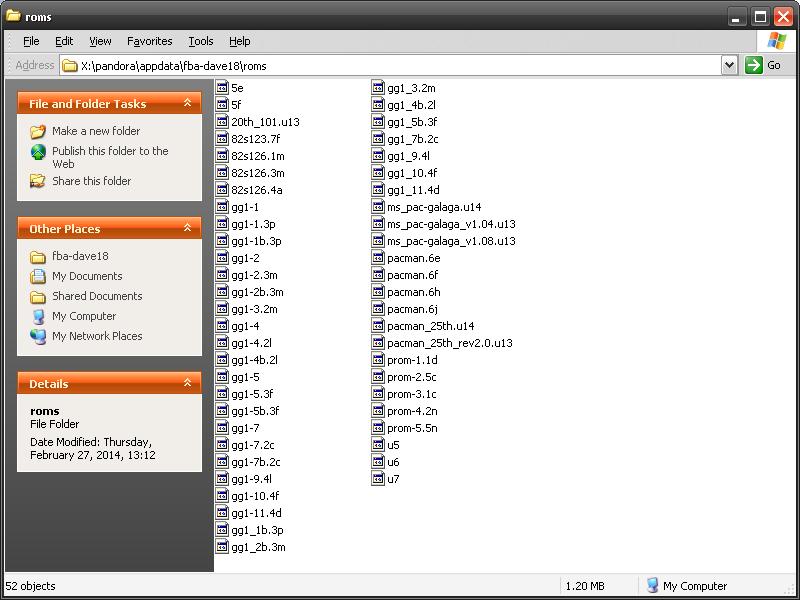Click the My Network Places icon
The image size is (800, 600).
[x=38, y=336]
